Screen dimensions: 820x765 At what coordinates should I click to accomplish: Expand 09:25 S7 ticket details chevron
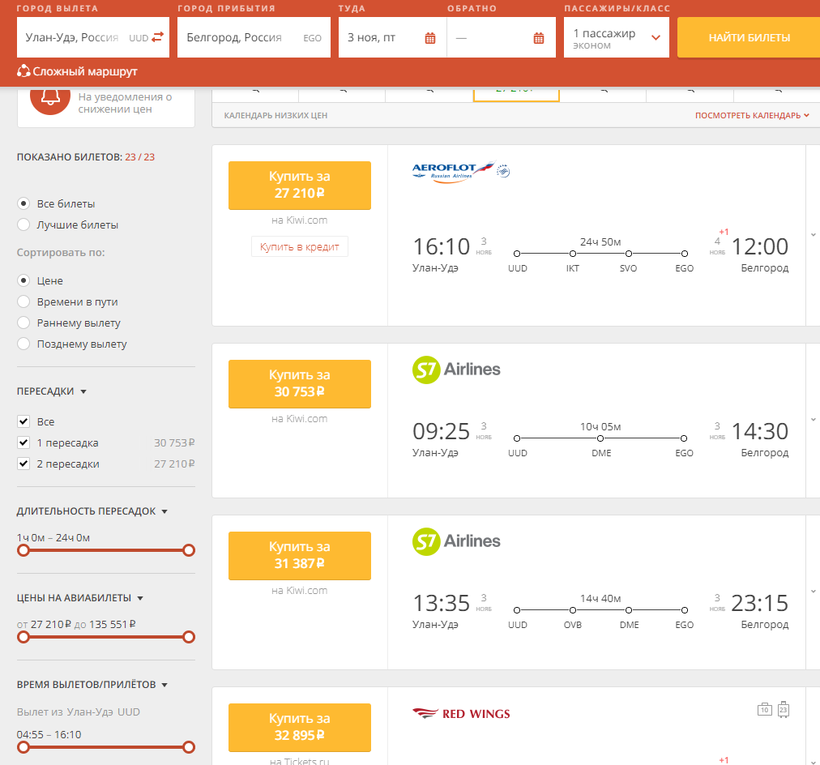point(813,419)
